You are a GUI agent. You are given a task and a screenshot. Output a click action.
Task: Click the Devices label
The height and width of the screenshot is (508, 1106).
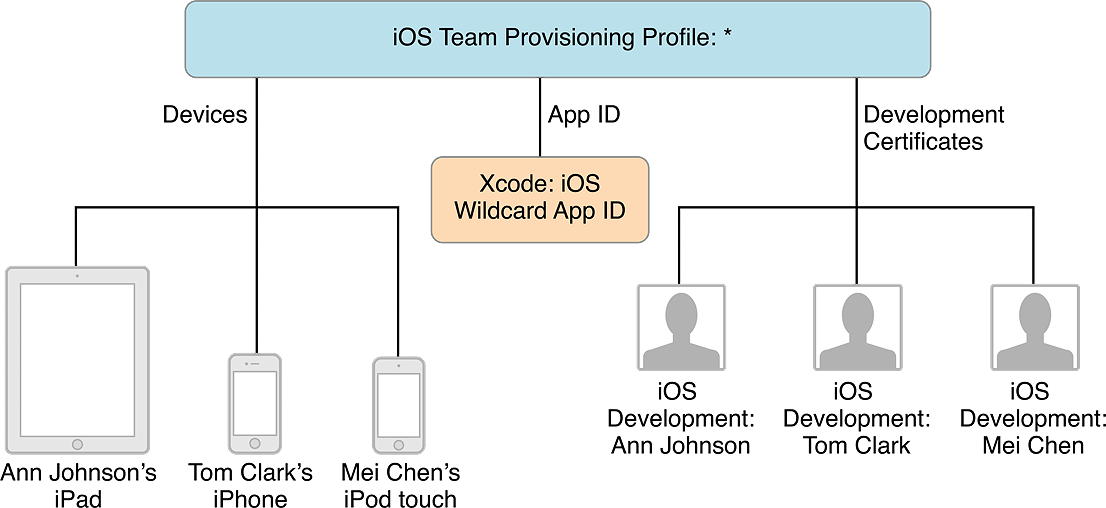[x=205, y=114]
